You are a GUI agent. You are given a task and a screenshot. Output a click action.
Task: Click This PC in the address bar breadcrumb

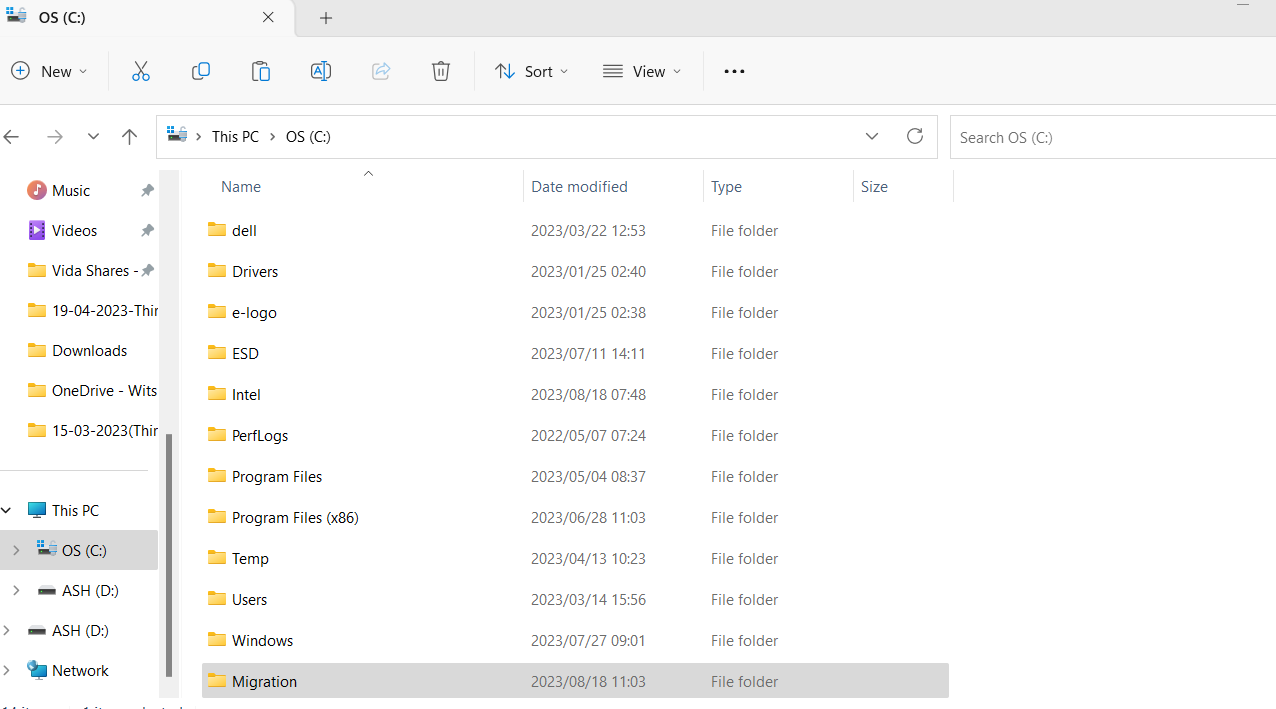pos(234,136)
